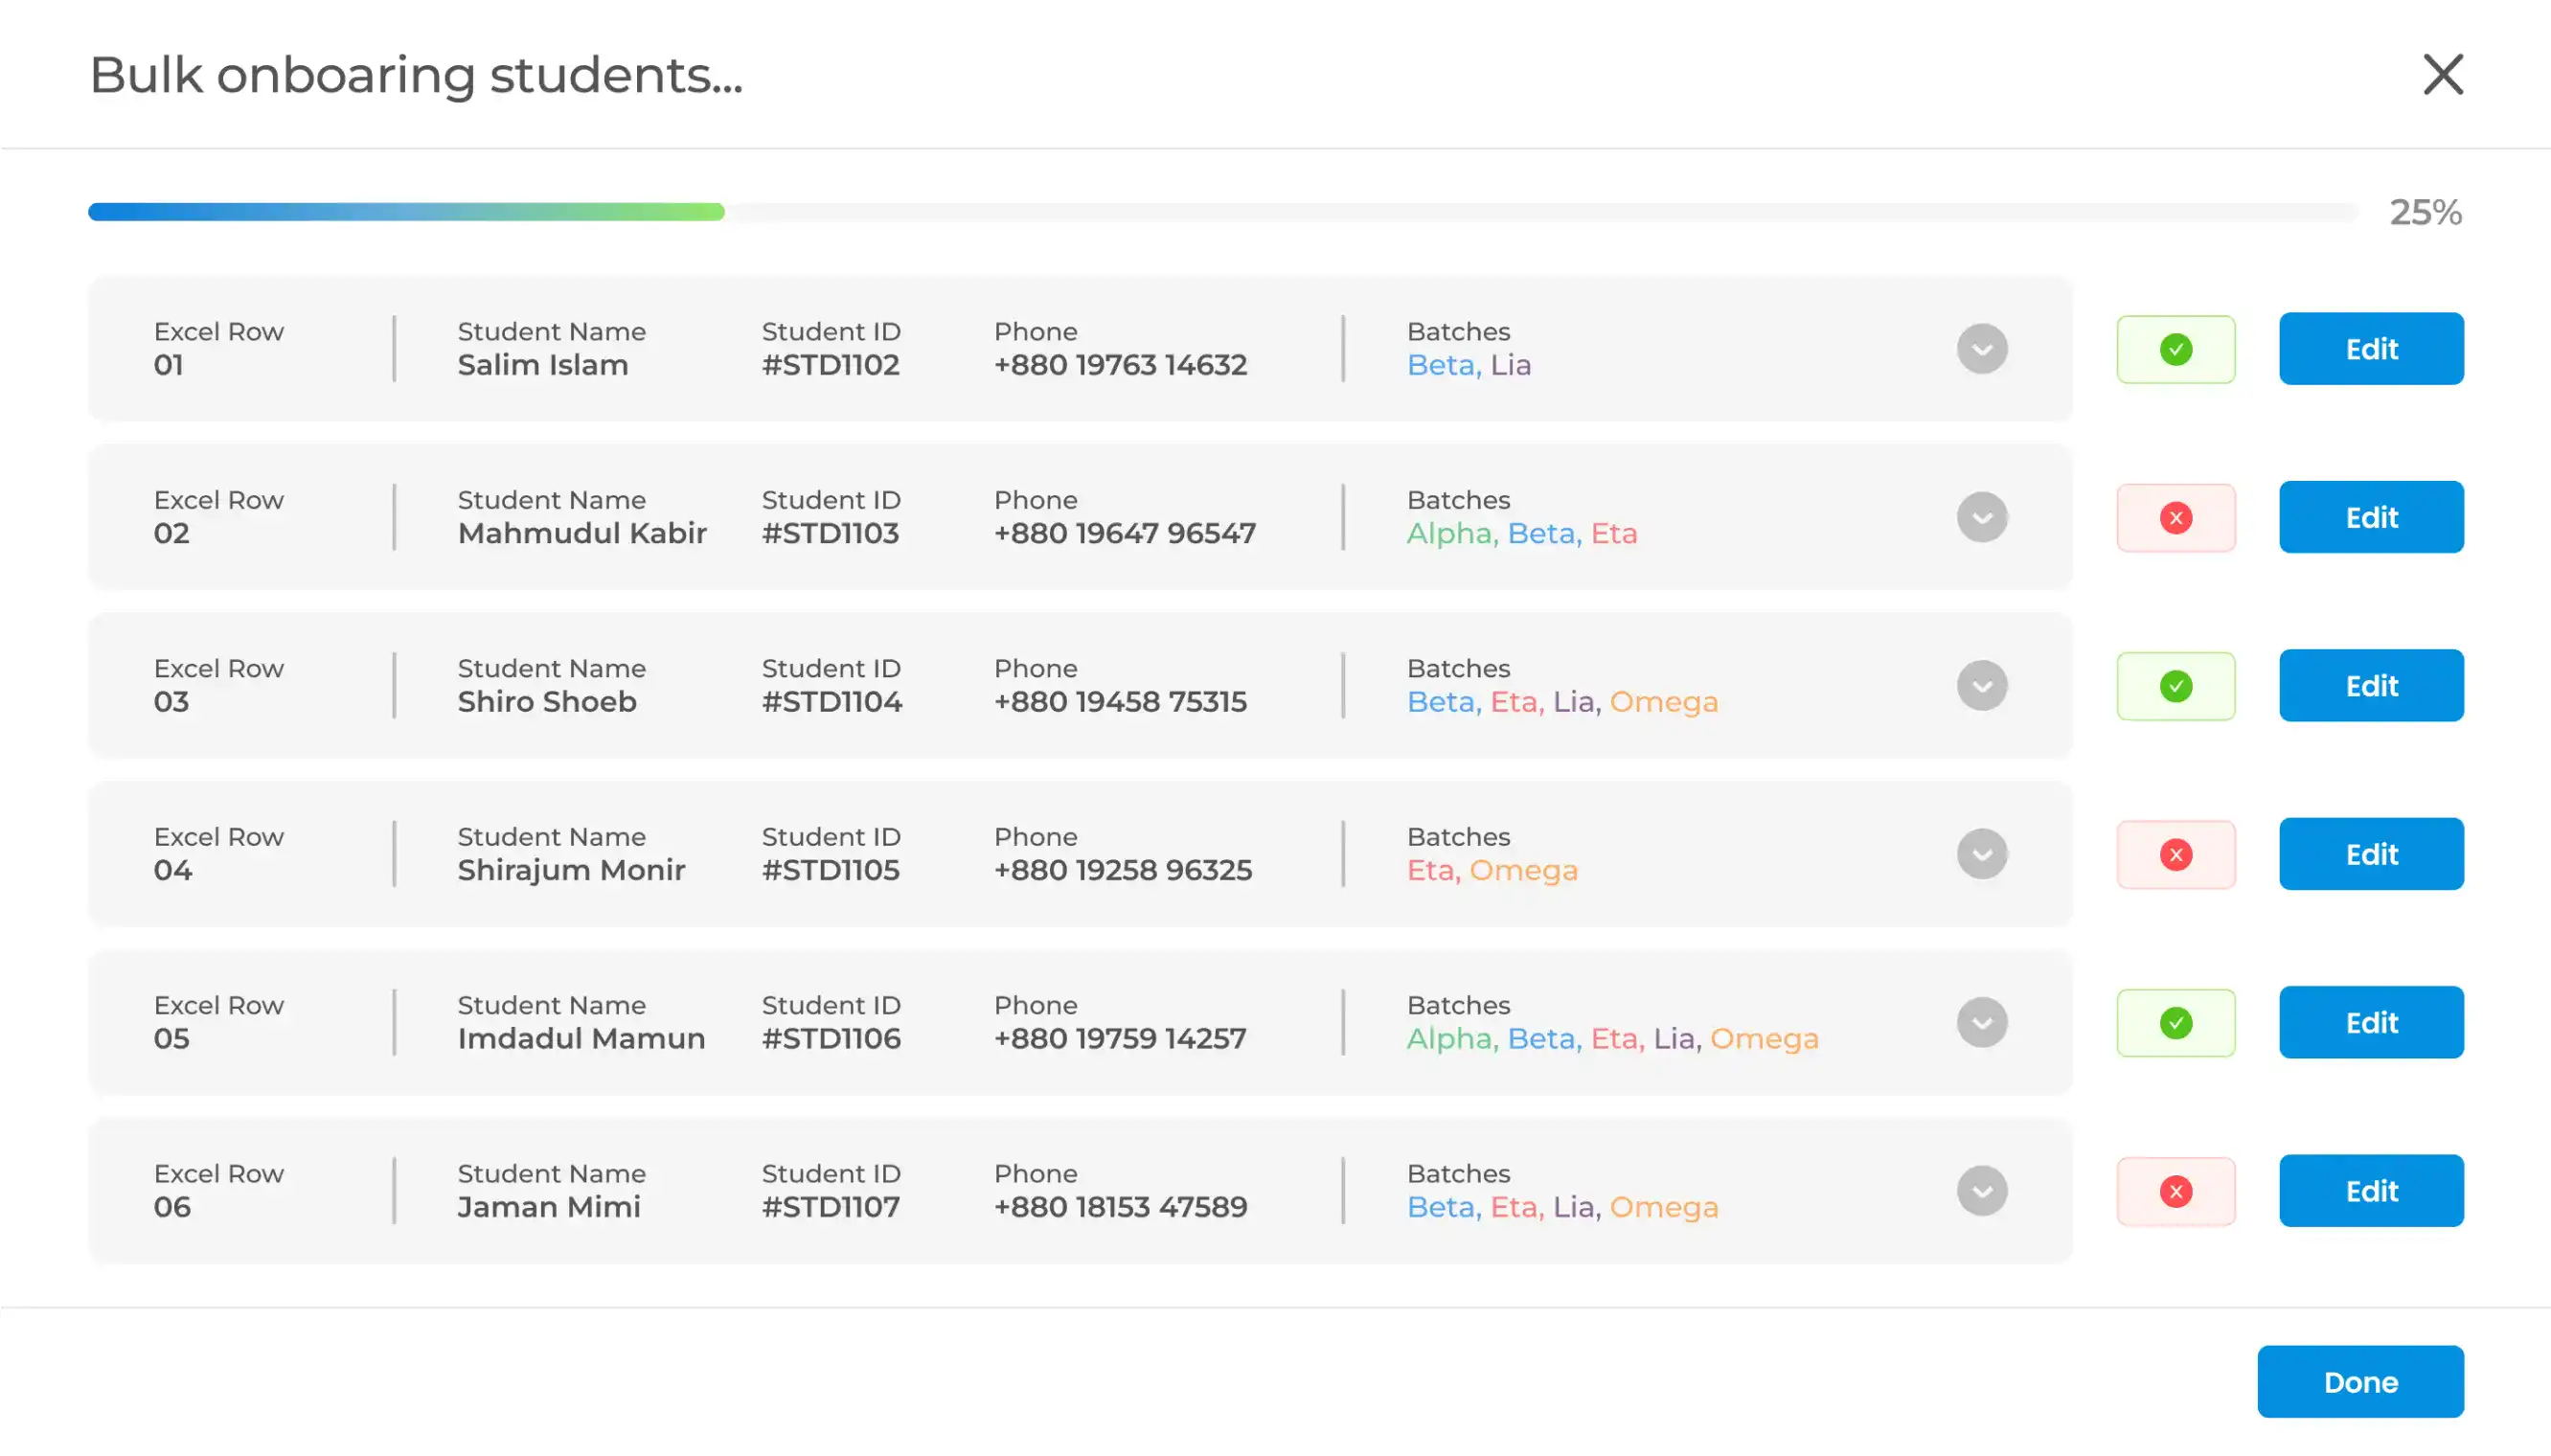This screenshot has height=1456, width=2551.
Task: Close the bulk onboarding dialog
Action: click(x=2442, y=75)
